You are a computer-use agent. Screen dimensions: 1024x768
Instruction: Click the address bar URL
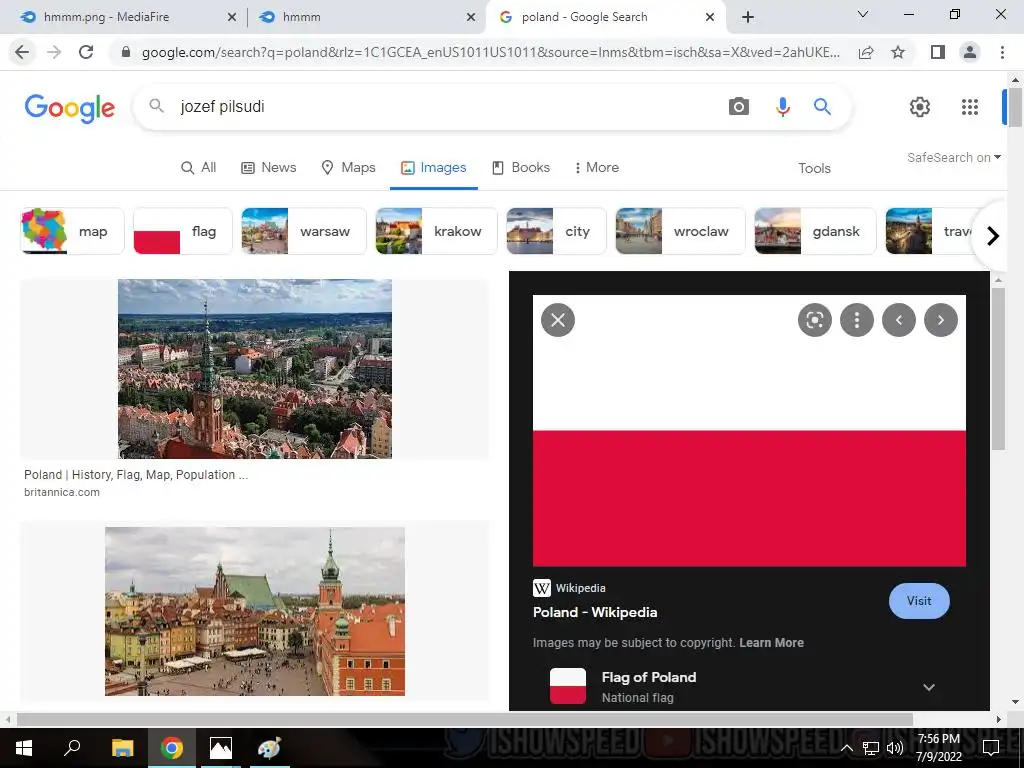coord(490,52)
